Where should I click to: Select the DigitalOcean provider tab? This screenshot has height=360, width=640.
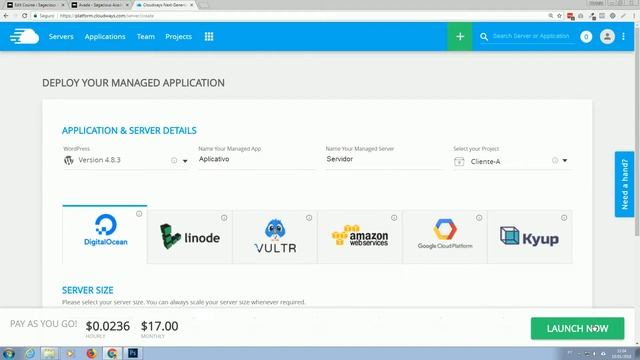105,235
